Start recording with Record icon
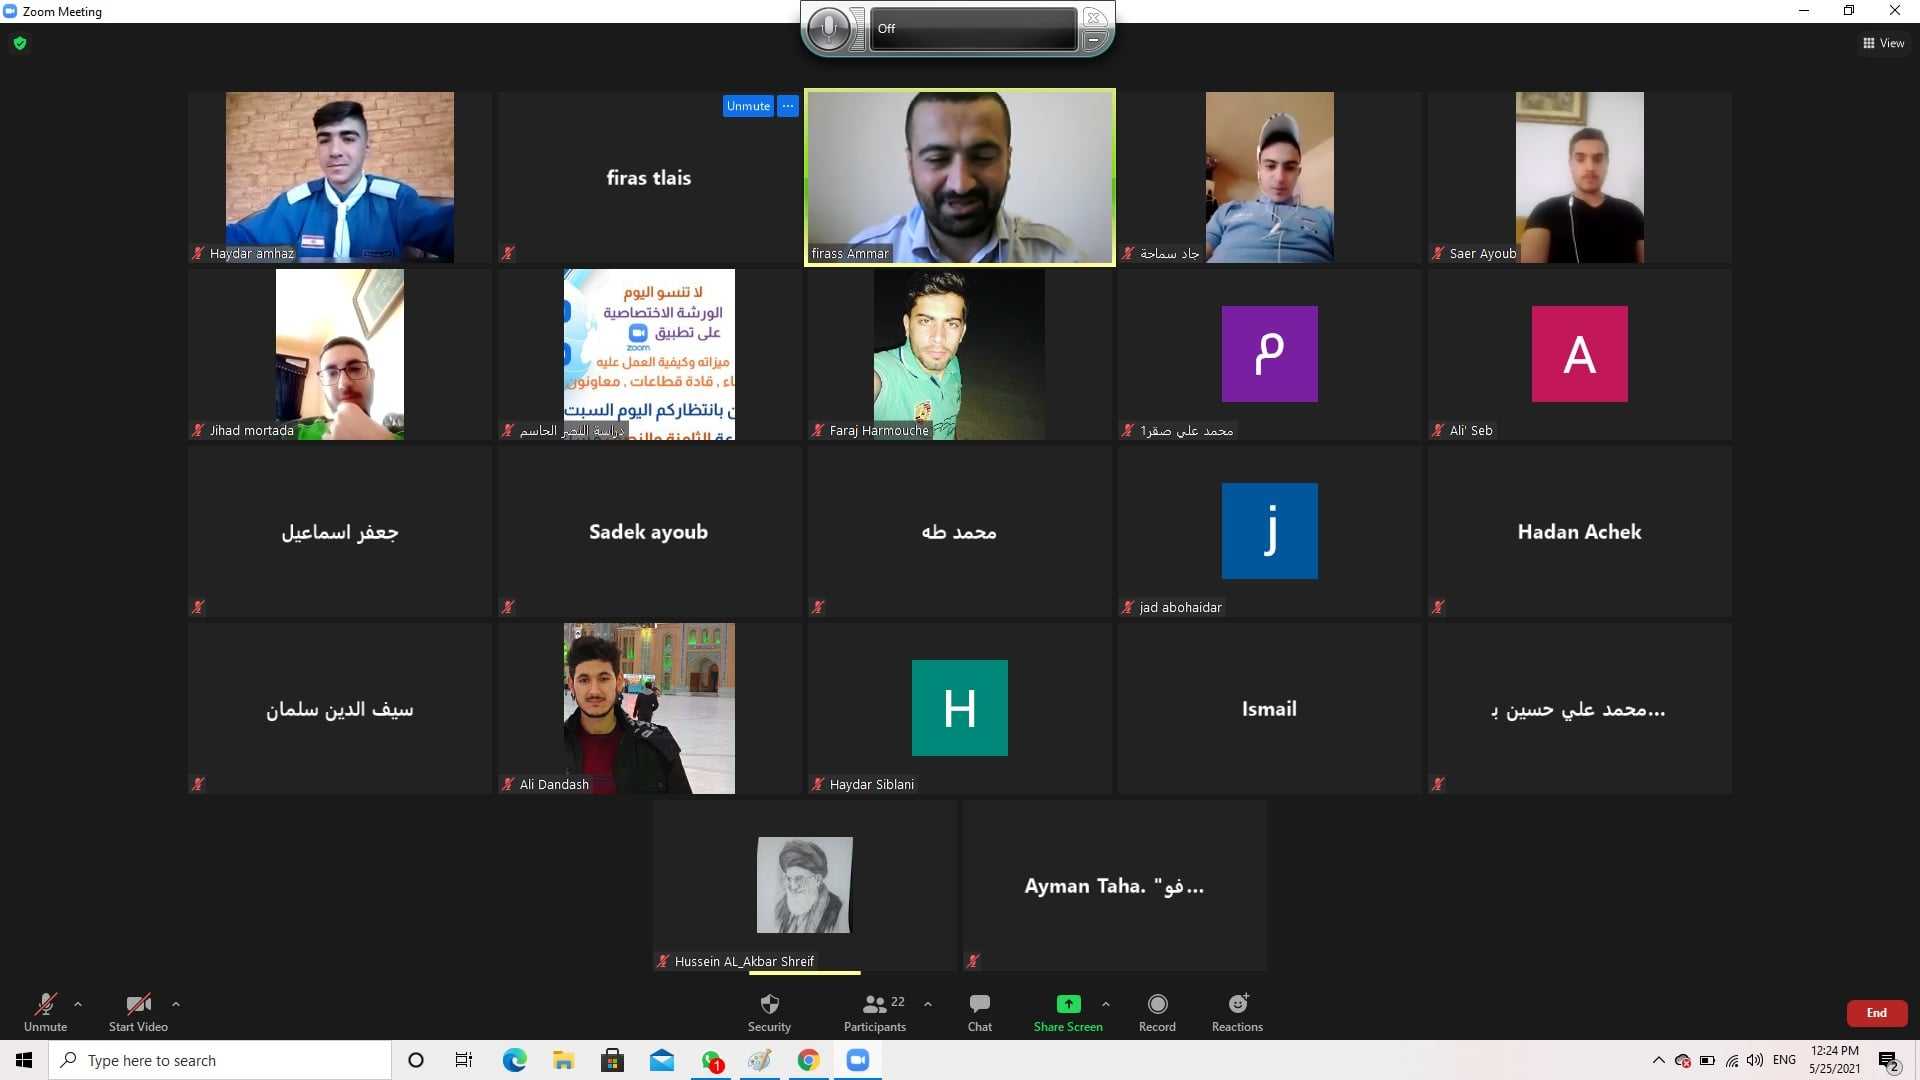The image size is (1920, 1080). (x=1157, y=1004)
